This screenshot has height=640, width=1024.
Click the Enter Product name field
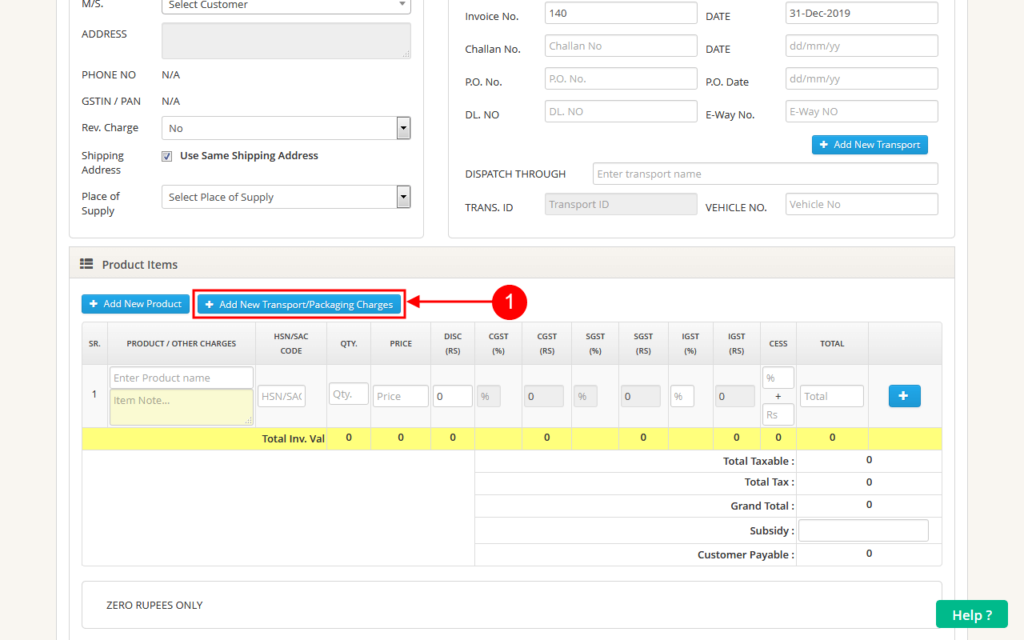[x=180, y=377]
